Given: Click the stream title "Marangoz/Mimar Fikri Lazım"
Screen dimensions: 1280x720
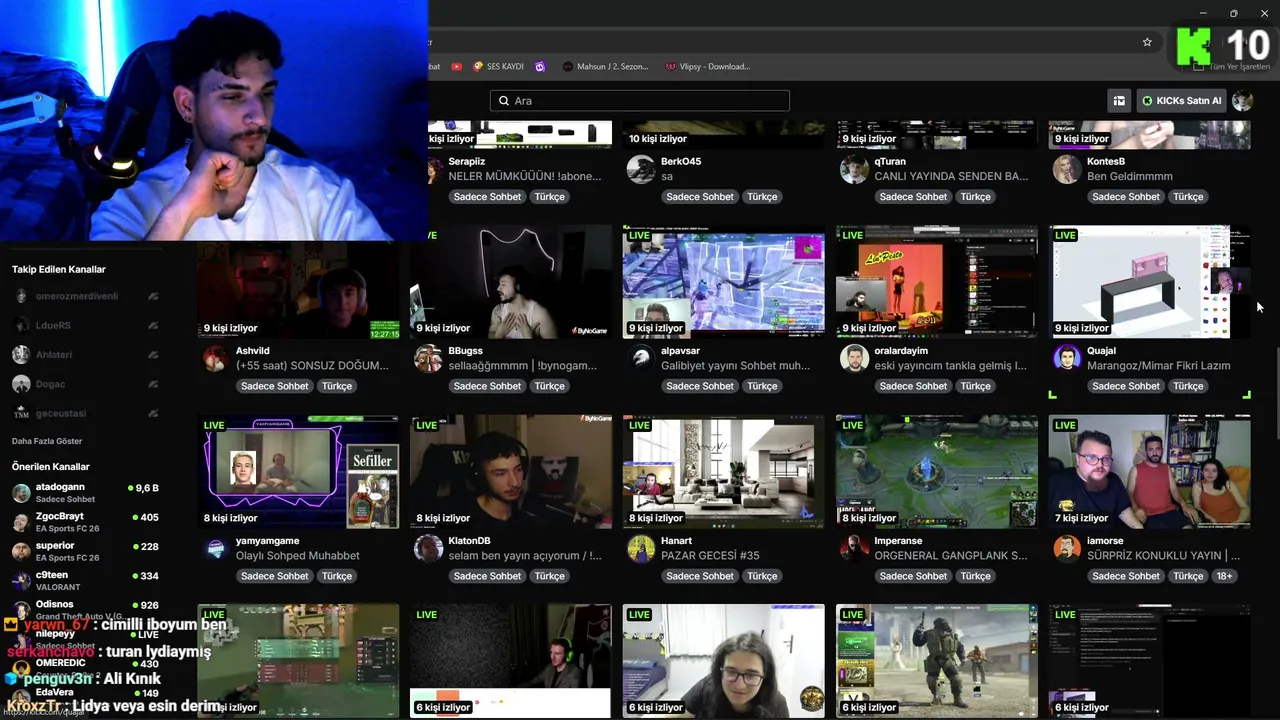Looking at the screenshot, I should pyautogui.click(x=1159, y=366).
